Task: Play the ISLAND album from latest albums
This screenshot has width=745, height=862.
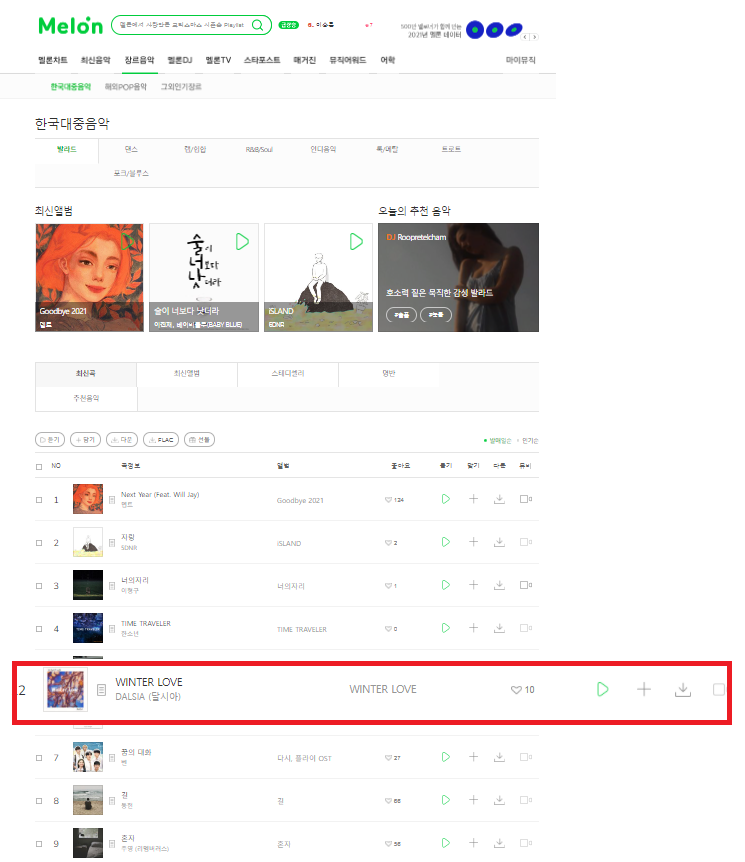Action: click(356, 241)
